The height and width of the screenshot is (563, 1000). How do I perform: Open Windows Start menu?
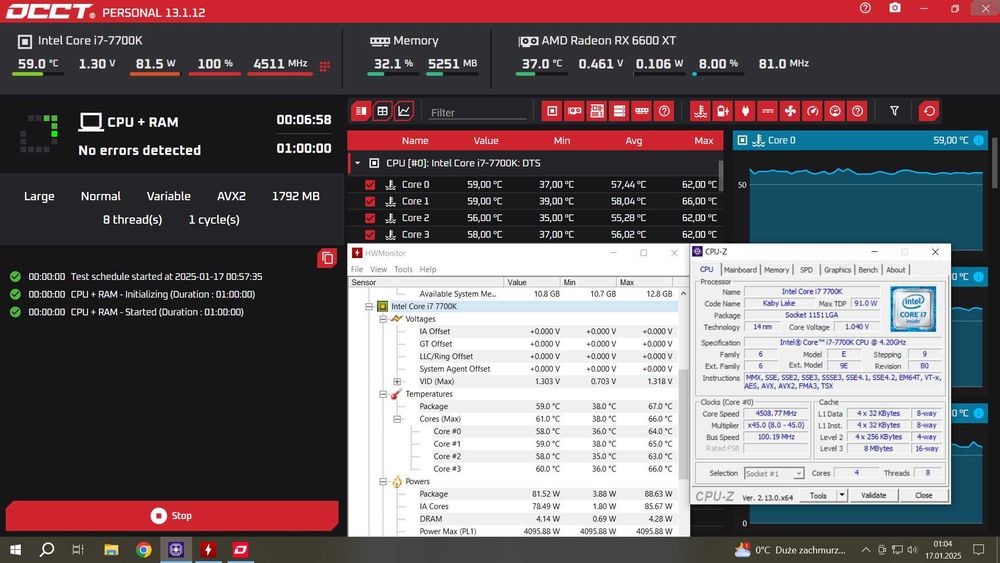point(15,550)
